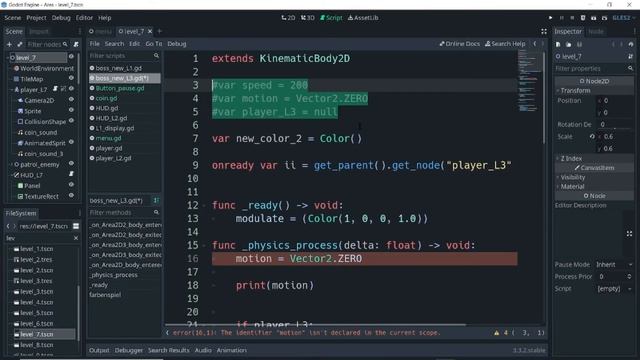Expand the Z Index section

(594, 158)
